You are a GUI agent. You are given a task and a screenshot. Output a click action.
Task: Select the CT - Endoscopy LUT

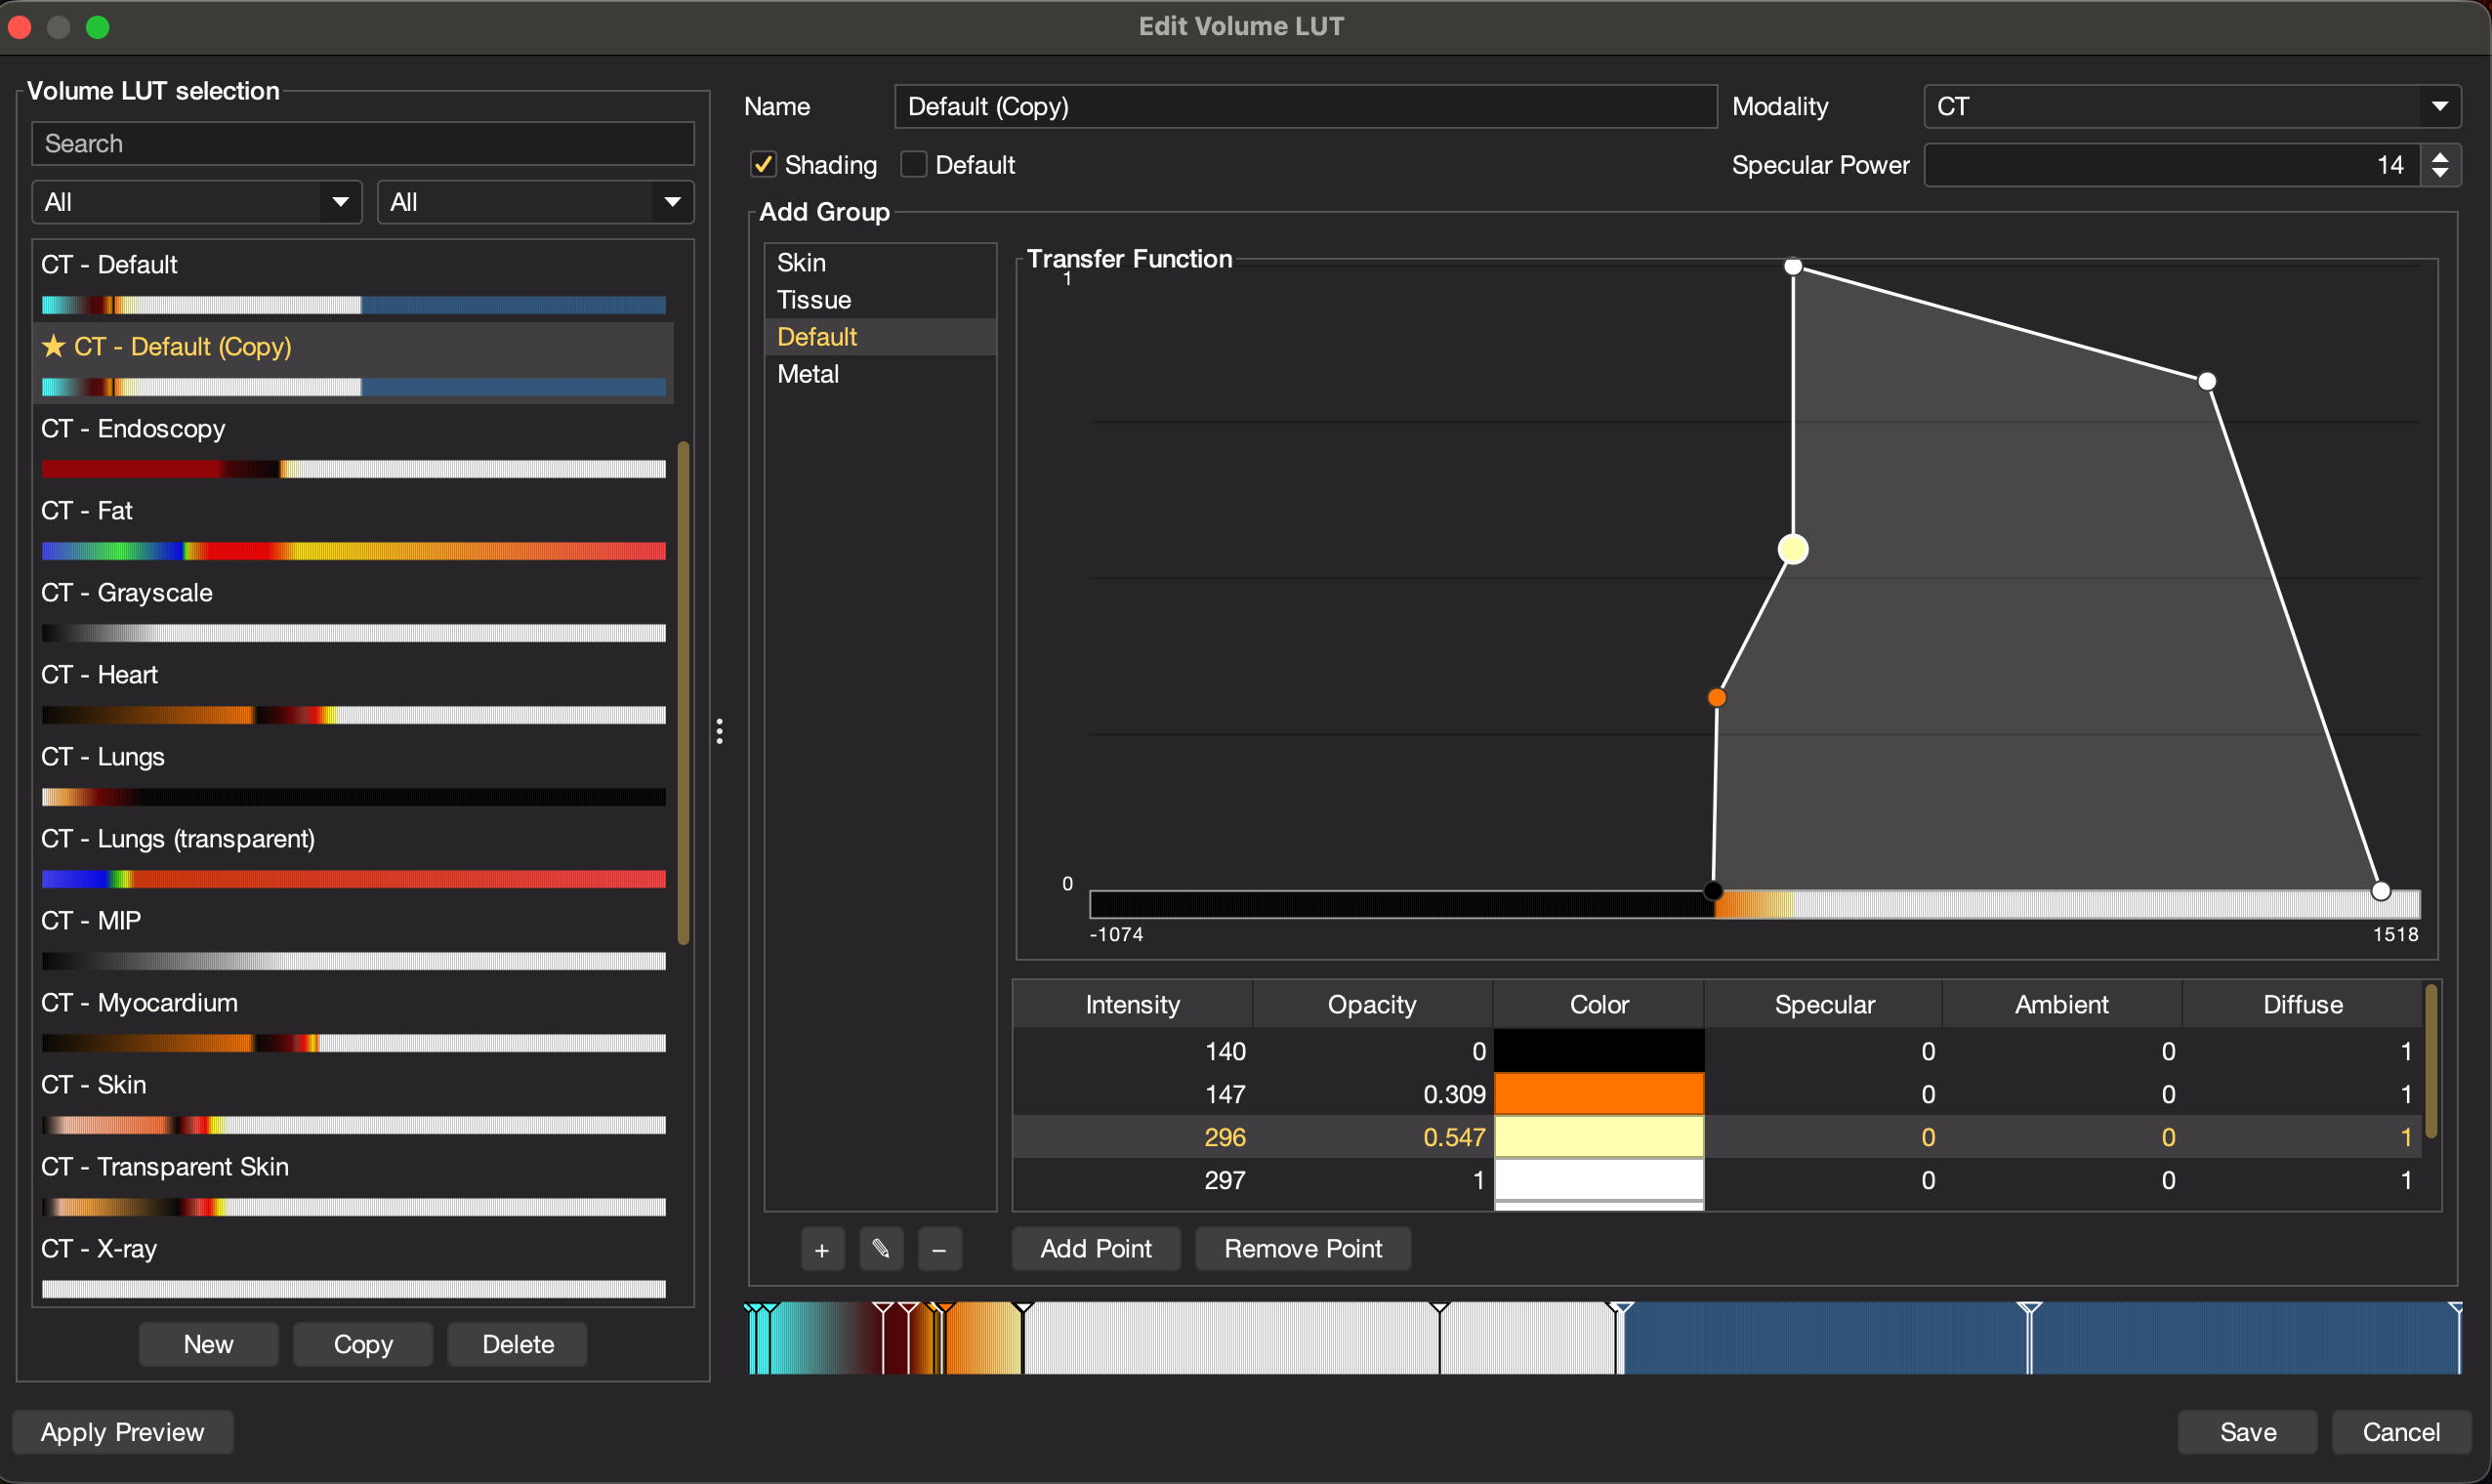tap(354, 445)
